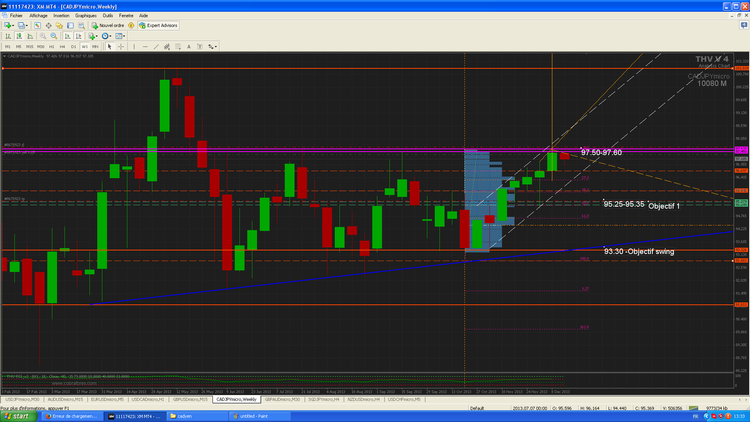Viewport: 750px width, 422px height.
Task: Select the crosshair cursor tool
Action: pyautogui.click(x=121, y=46)
